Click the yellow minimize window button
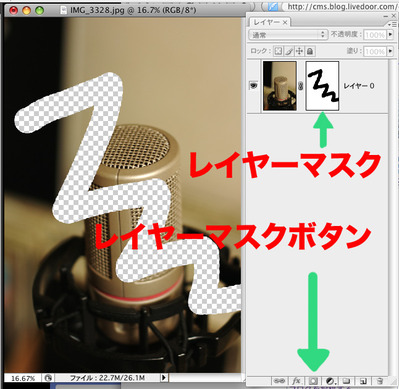 (x=26, y=11)
